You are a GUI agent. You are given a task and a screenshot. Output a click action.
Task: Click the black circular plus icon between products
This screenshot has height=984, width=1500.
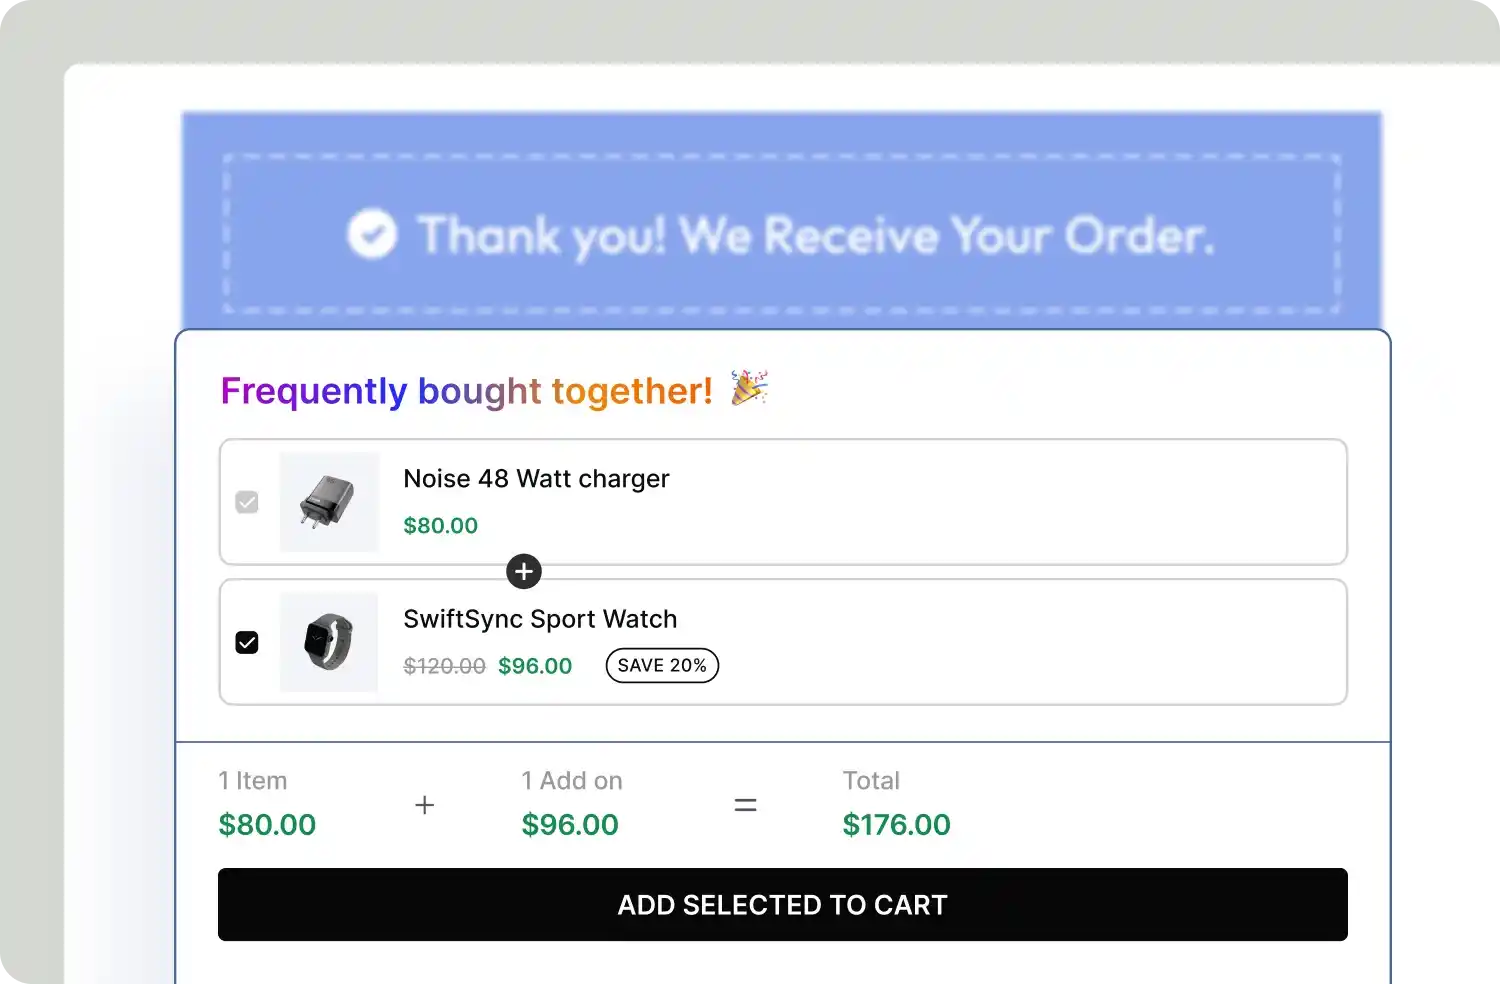tap(524, 572)
